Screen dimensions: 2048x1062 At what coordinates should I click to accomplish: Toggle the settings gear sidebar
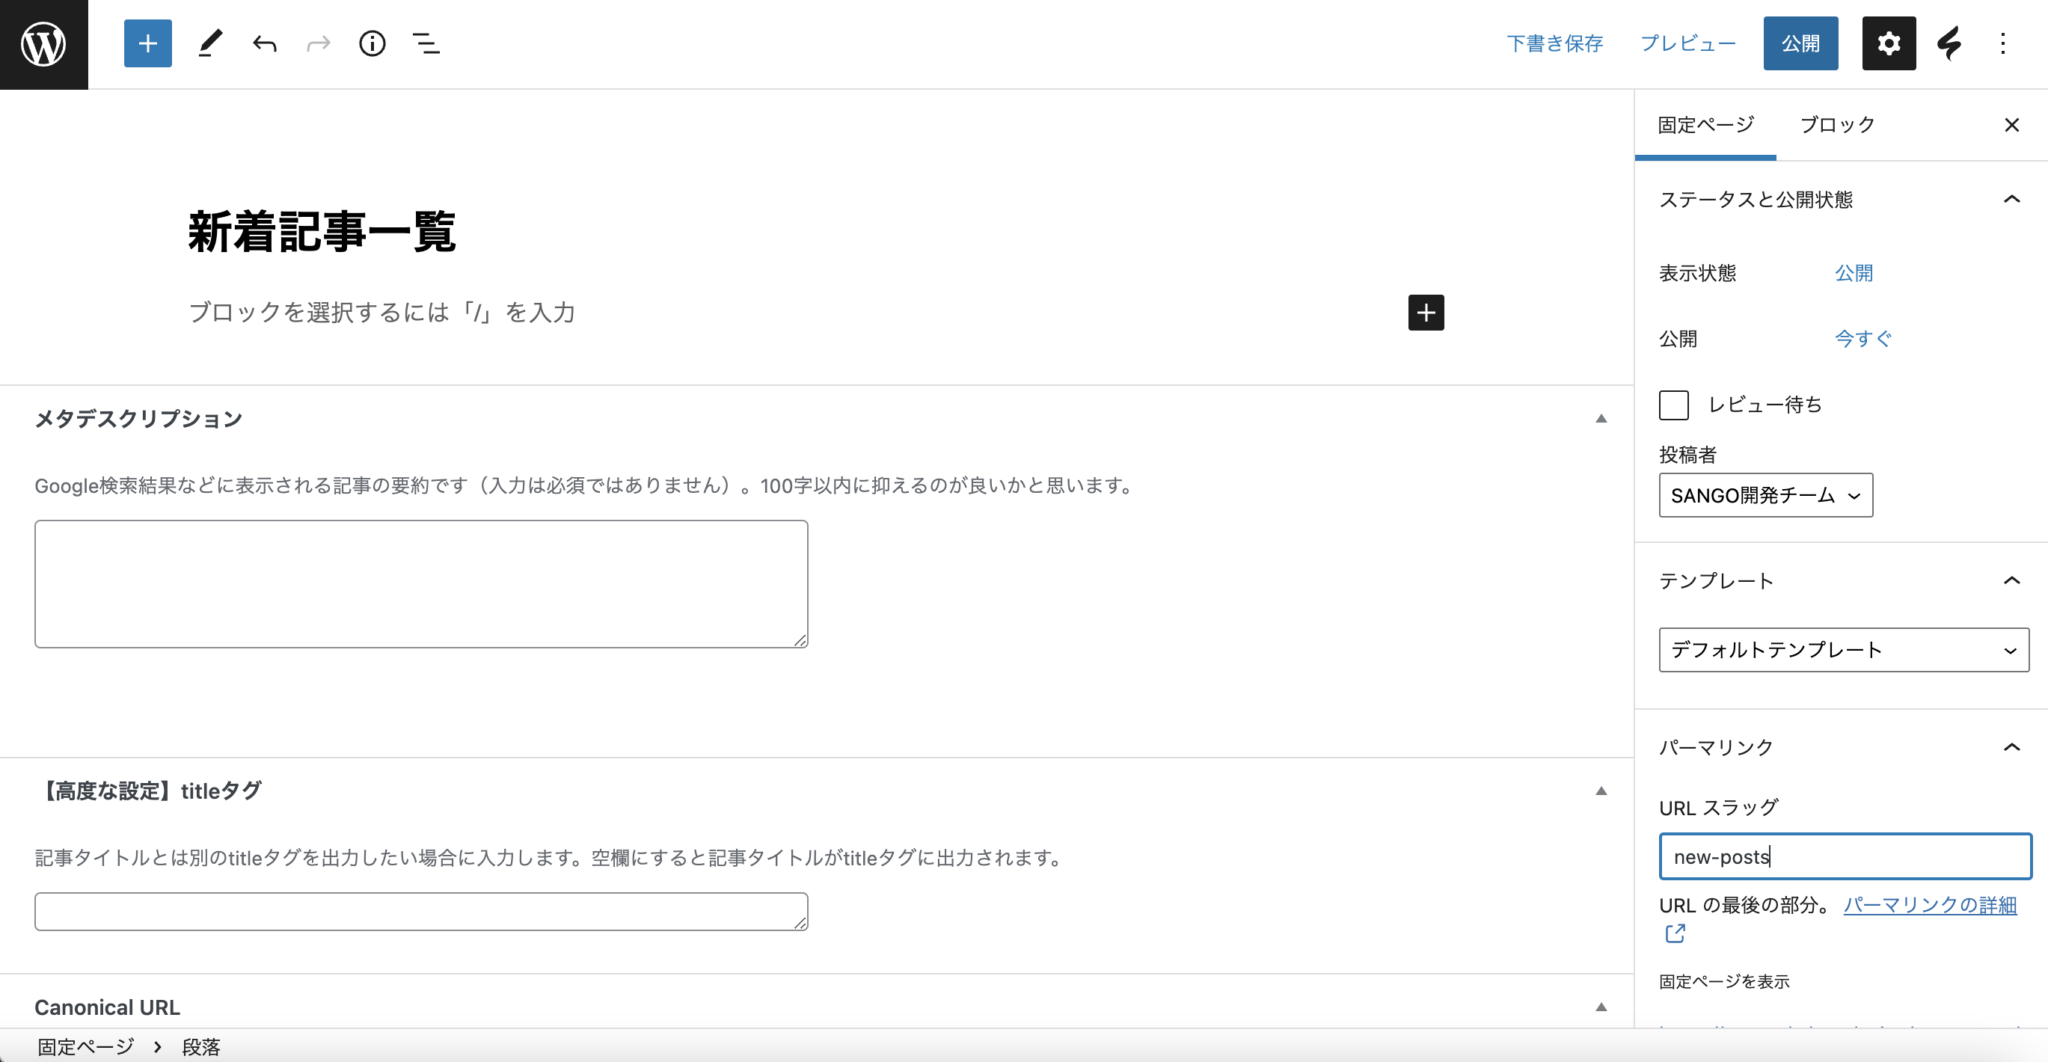pos(1888,44)
